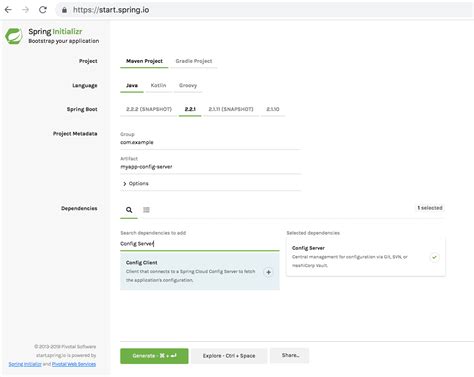Click the Spring leaf logo
Image resolution: width=474 pixels, height=377 pixels.
click(x=14, y=36)
